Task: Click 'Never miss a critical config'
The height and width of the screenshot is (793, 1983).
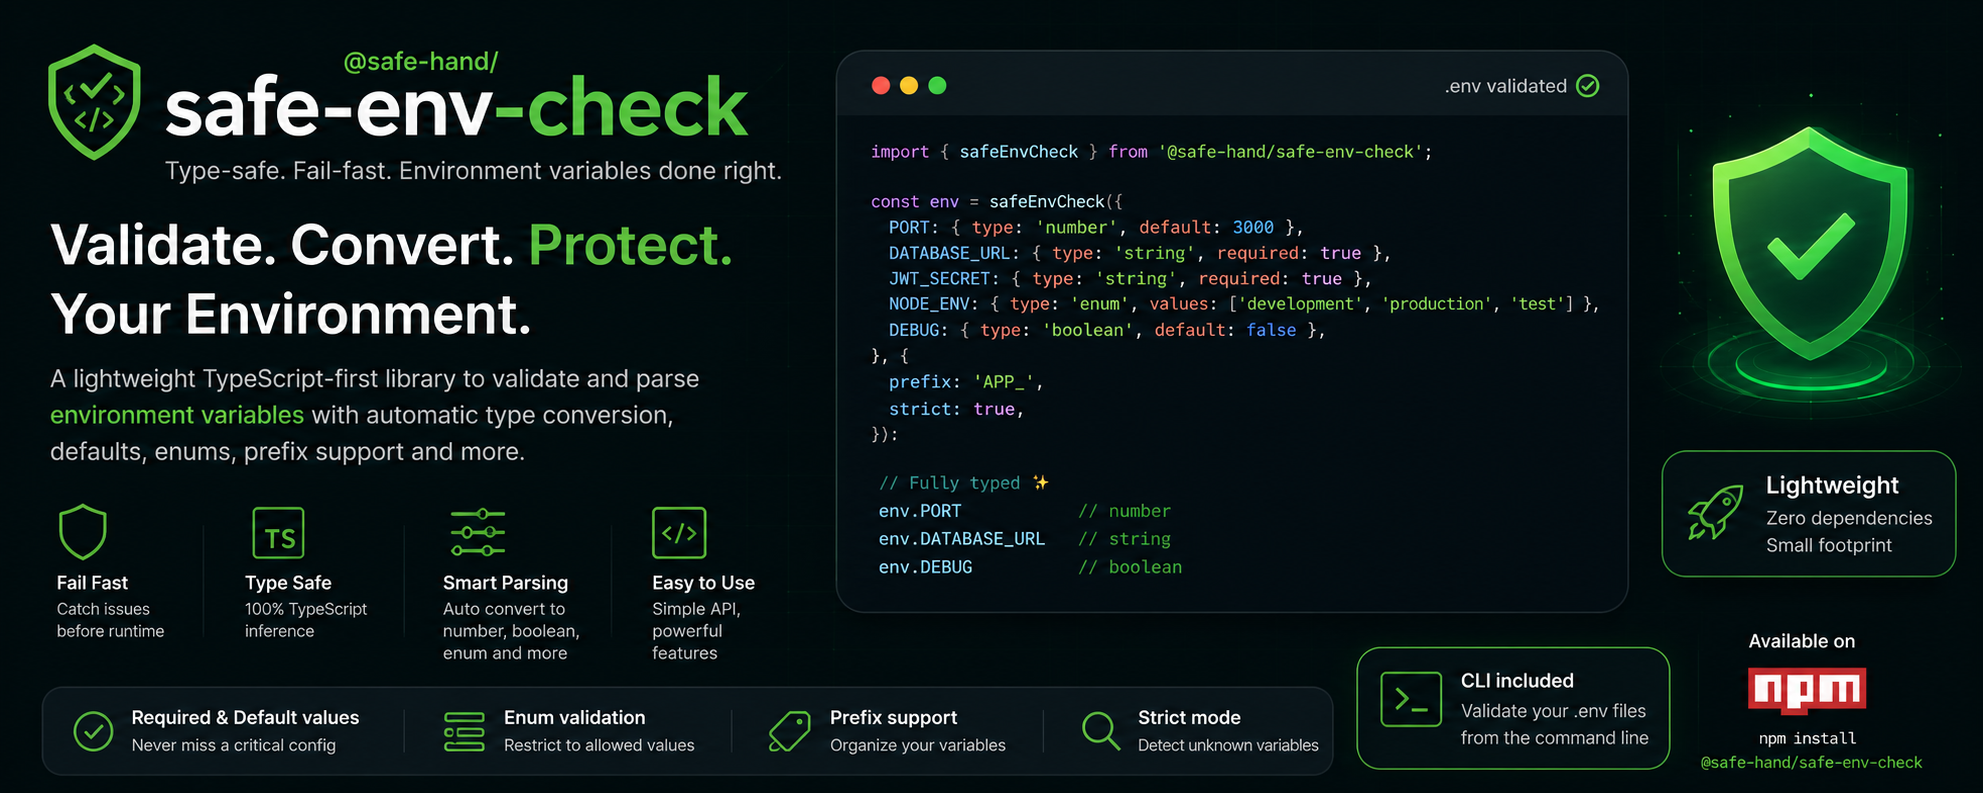Action: click(233, 745)
